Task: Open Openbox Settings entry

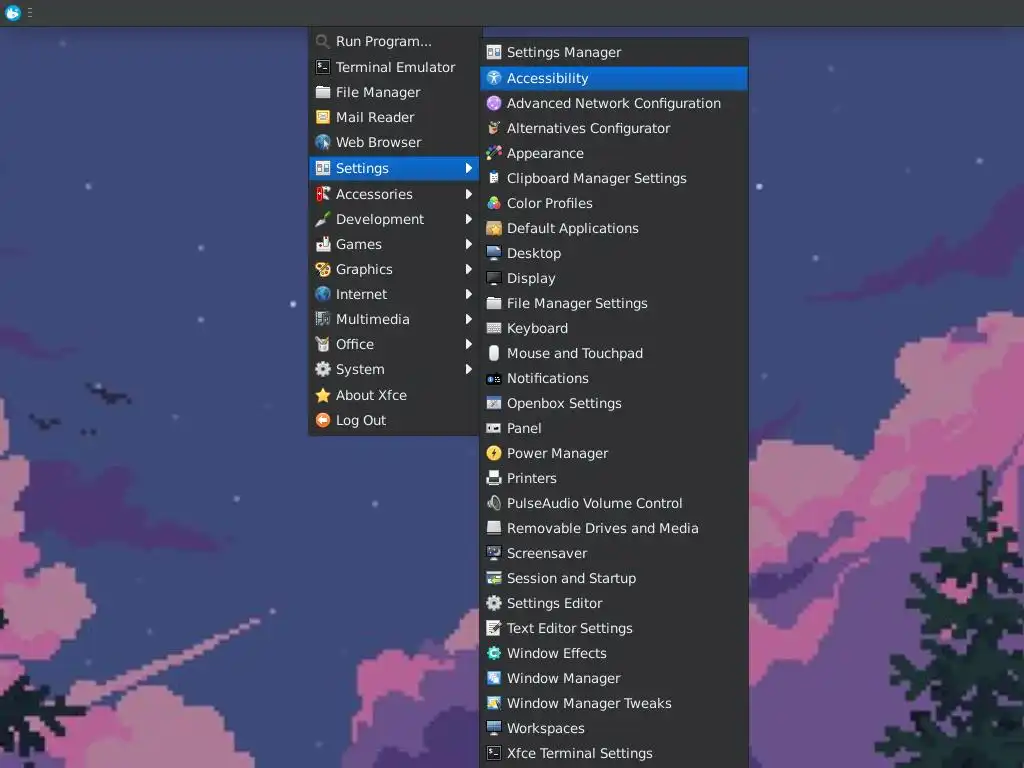Action: coord(614,403)
